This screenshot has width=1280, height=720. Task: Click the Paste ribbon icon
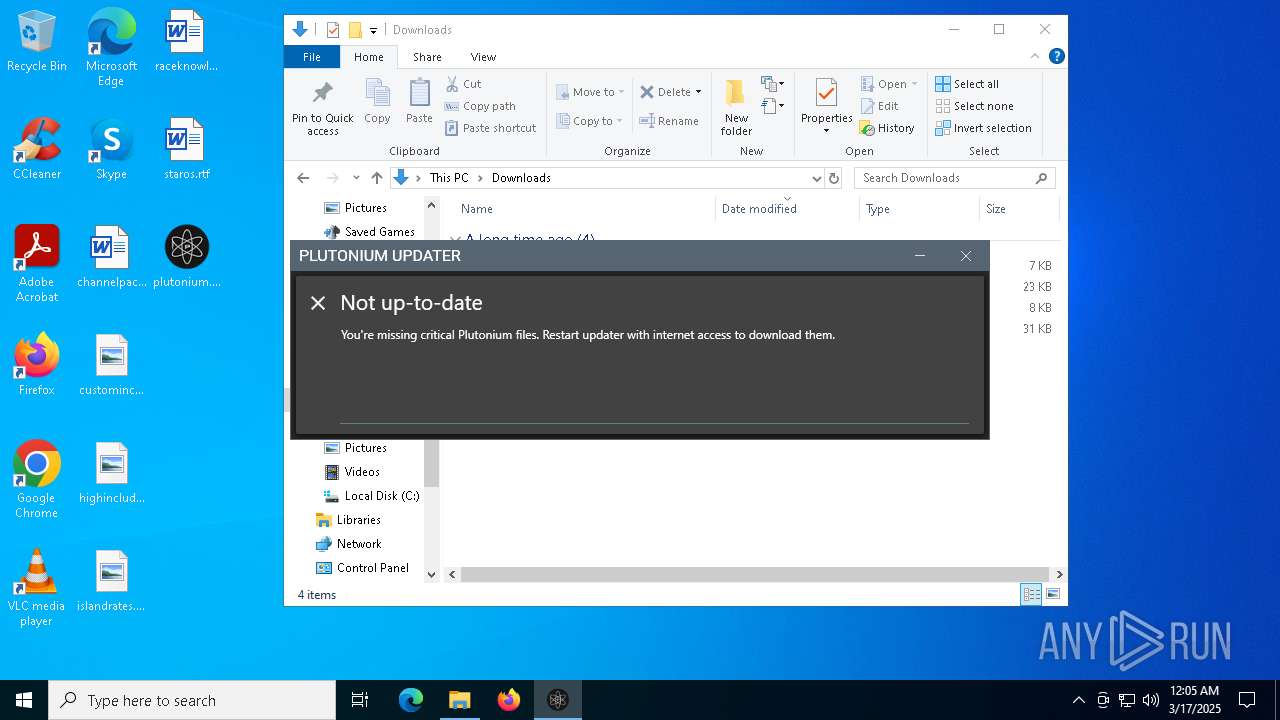point(419,102)
